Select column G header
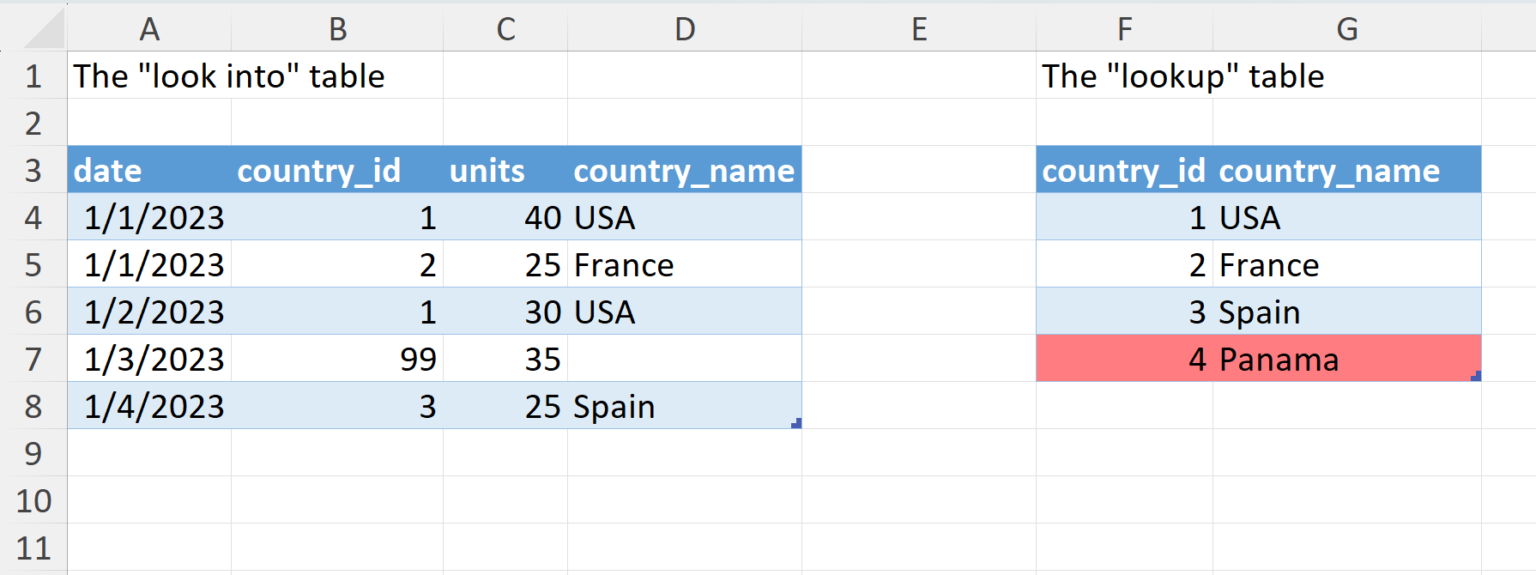This screenshot has width=1536, height=575. [x=1346, y=30]
